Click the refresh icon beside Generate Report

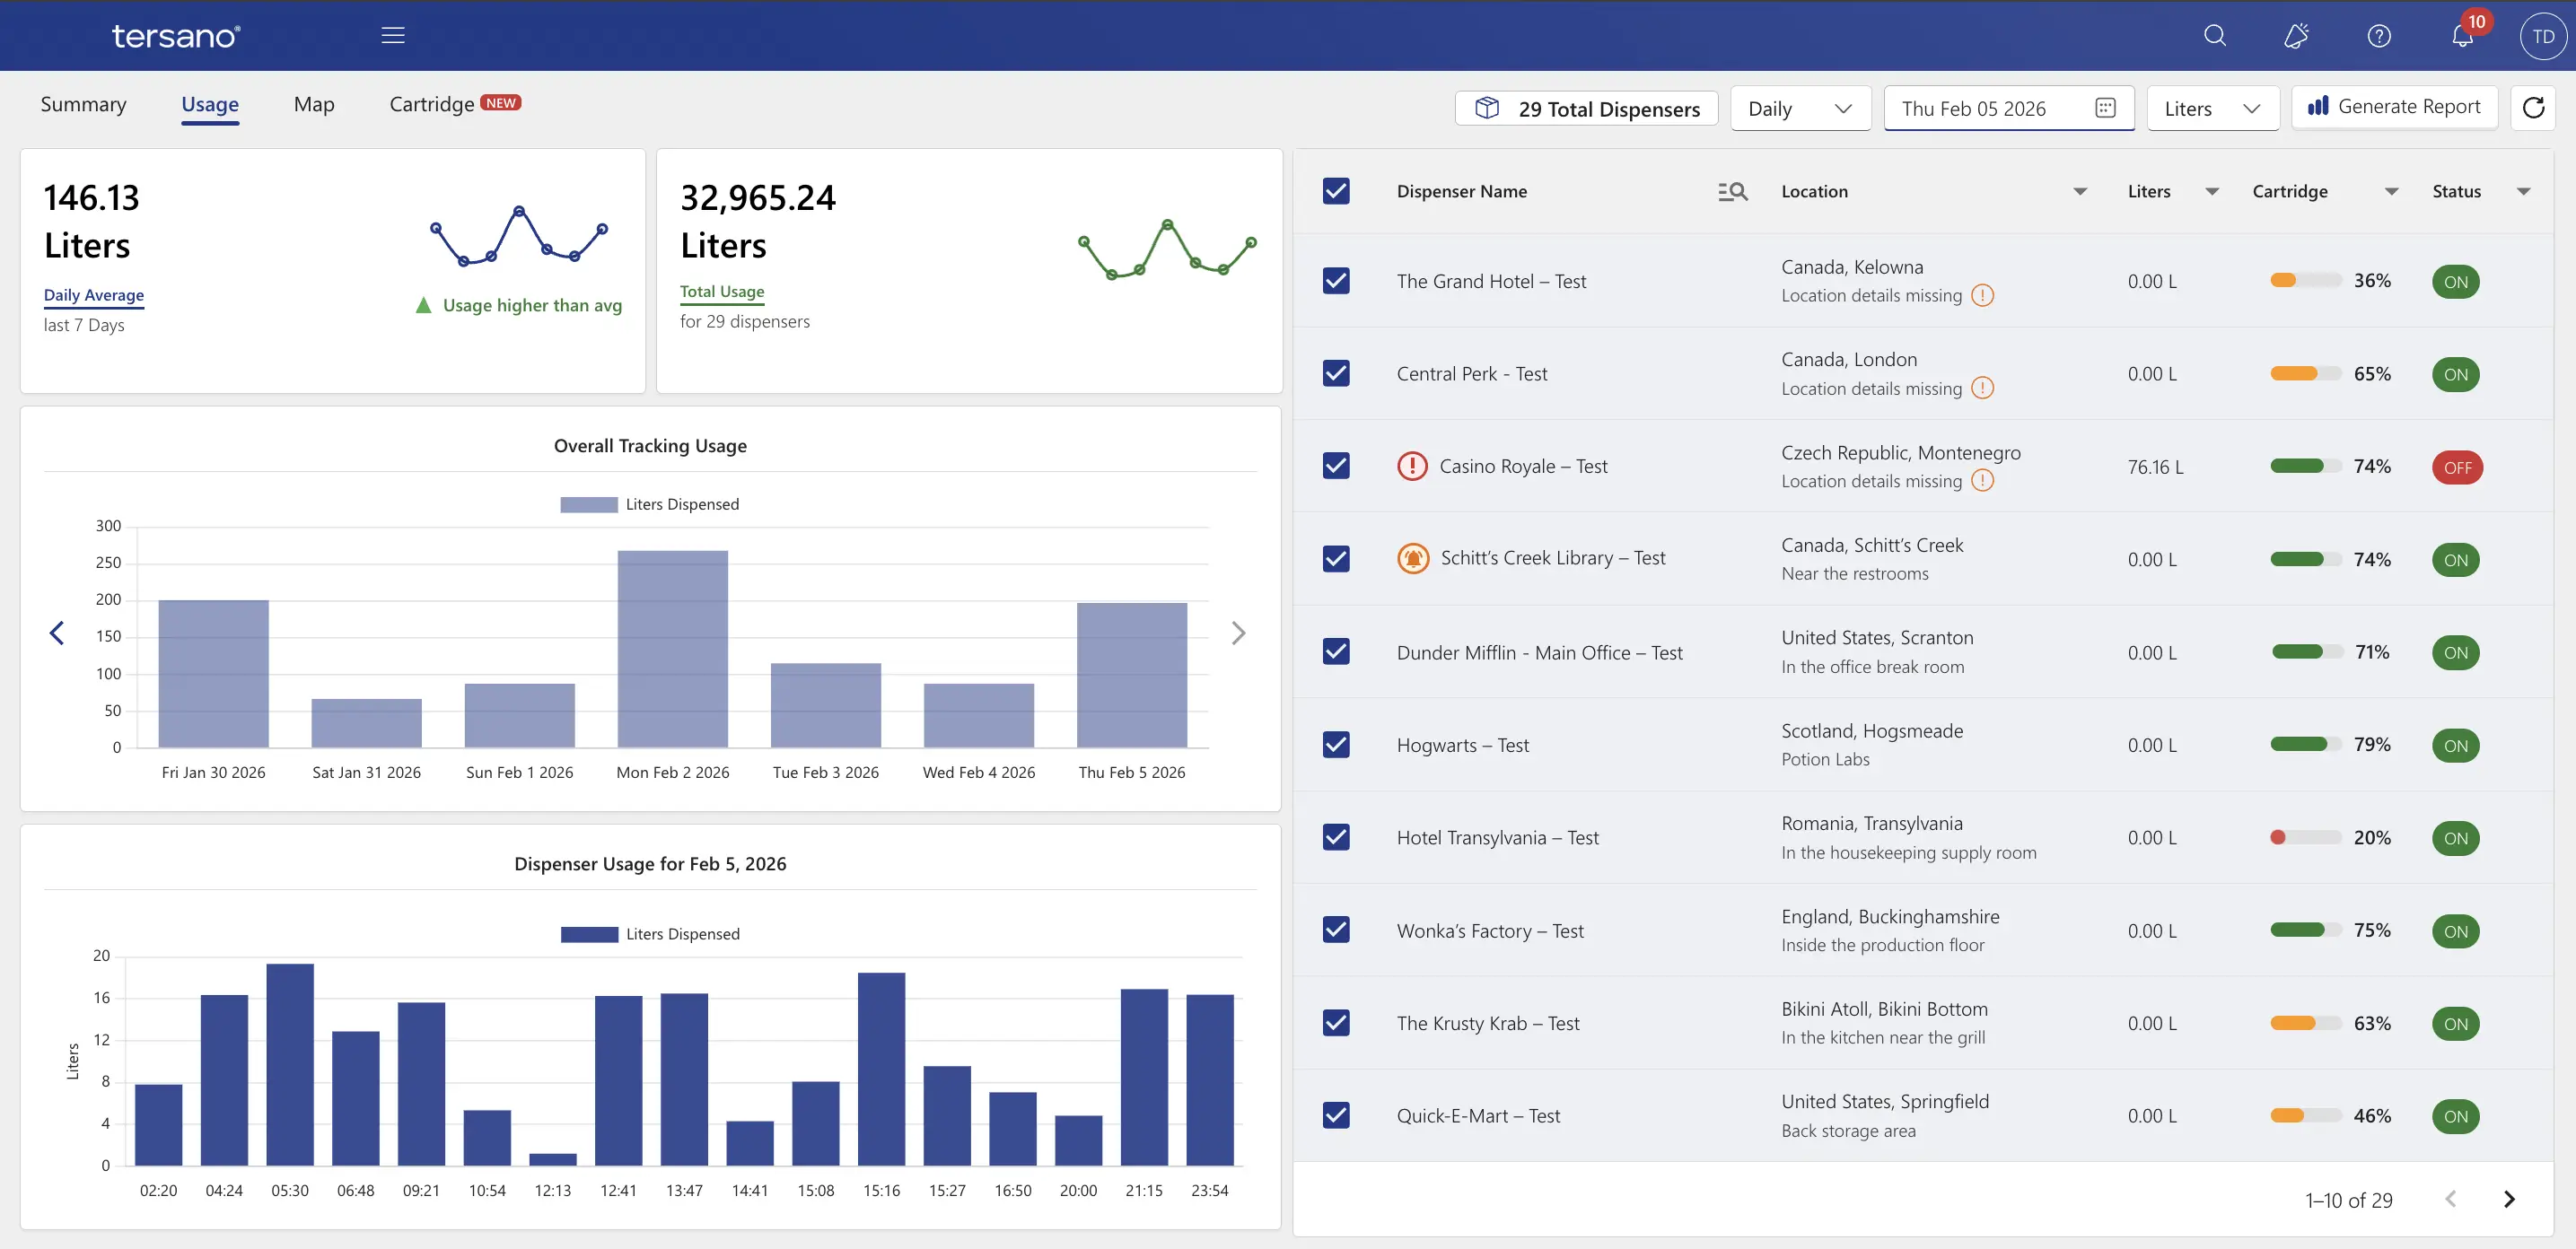pos(2533,108)
